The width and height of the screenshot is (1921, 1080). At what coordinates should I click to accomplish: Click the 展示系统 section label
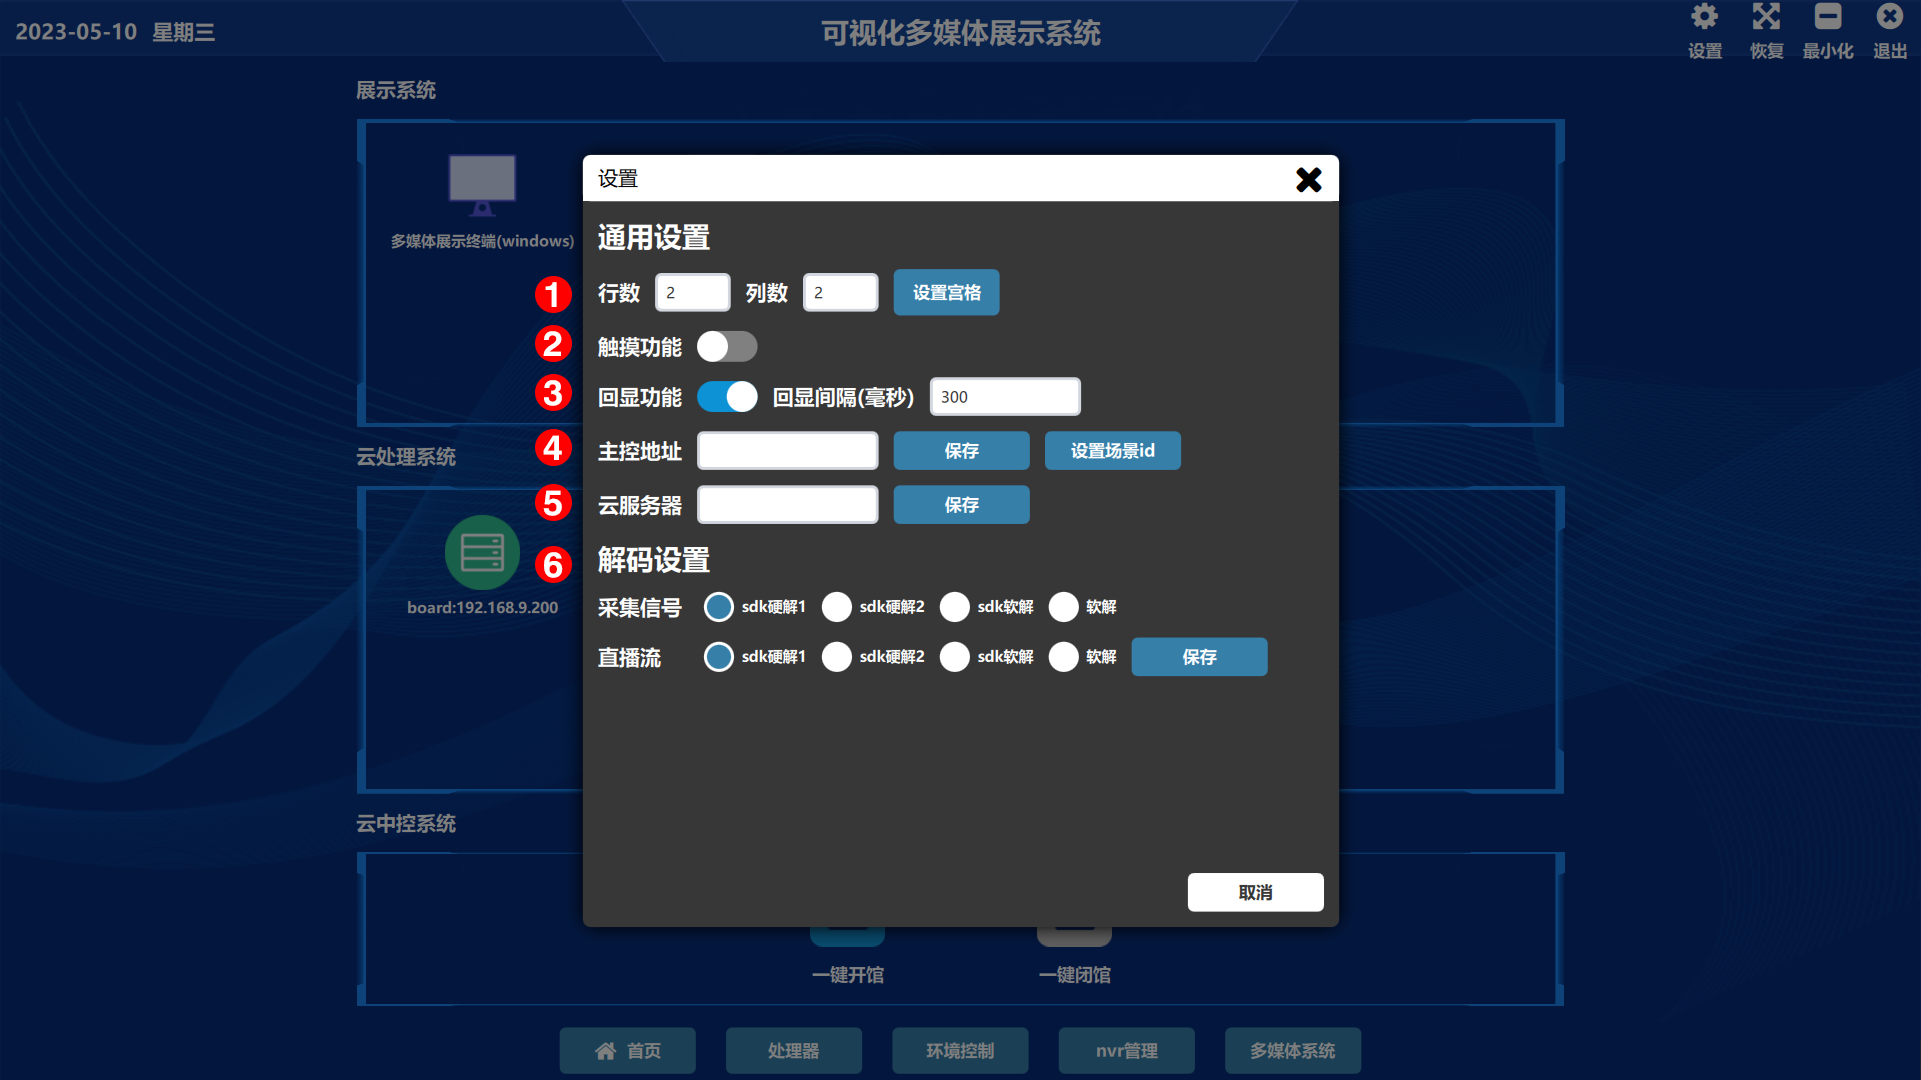(396, 90)
